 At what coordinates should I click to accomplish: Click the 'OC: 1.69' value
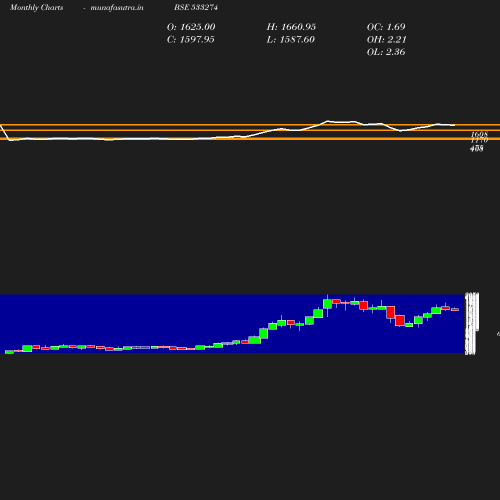click(x=386, y=27)
